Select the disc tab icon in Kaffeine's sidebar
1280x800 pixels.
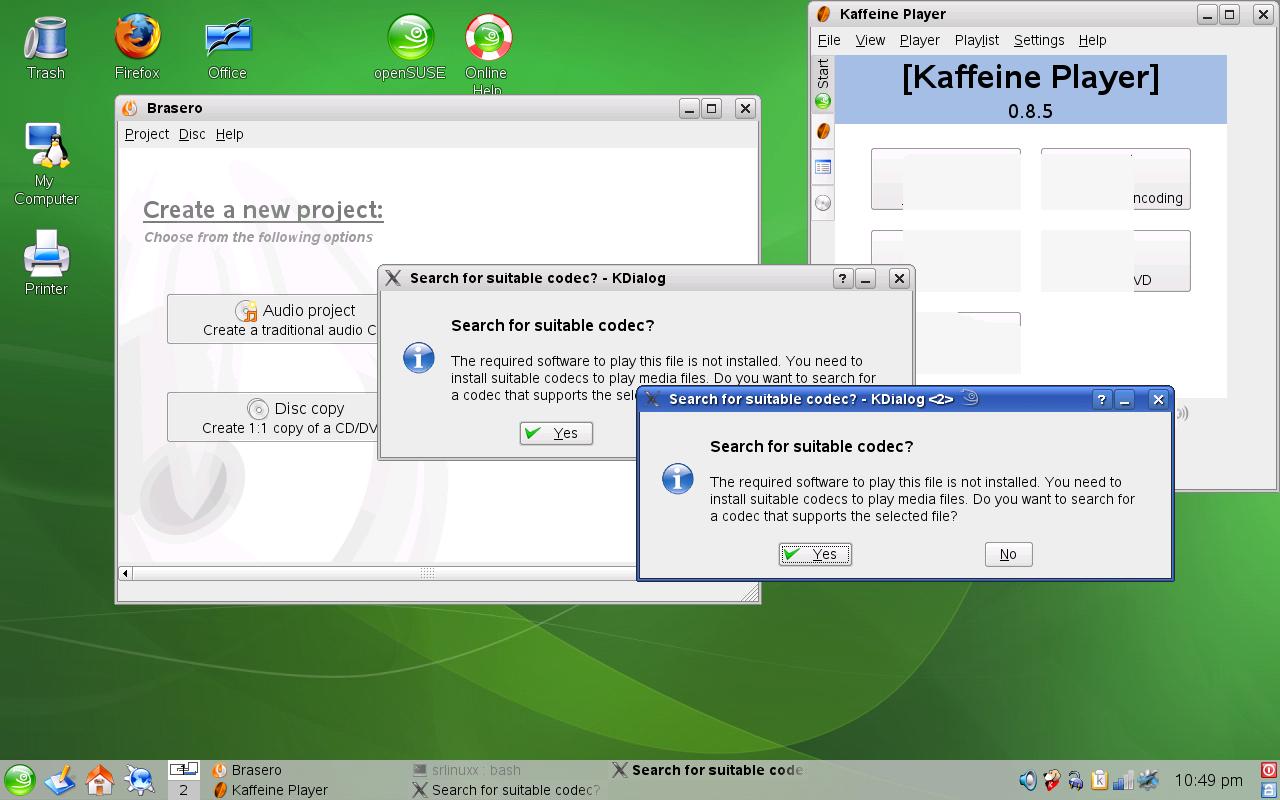click(823, 203)
